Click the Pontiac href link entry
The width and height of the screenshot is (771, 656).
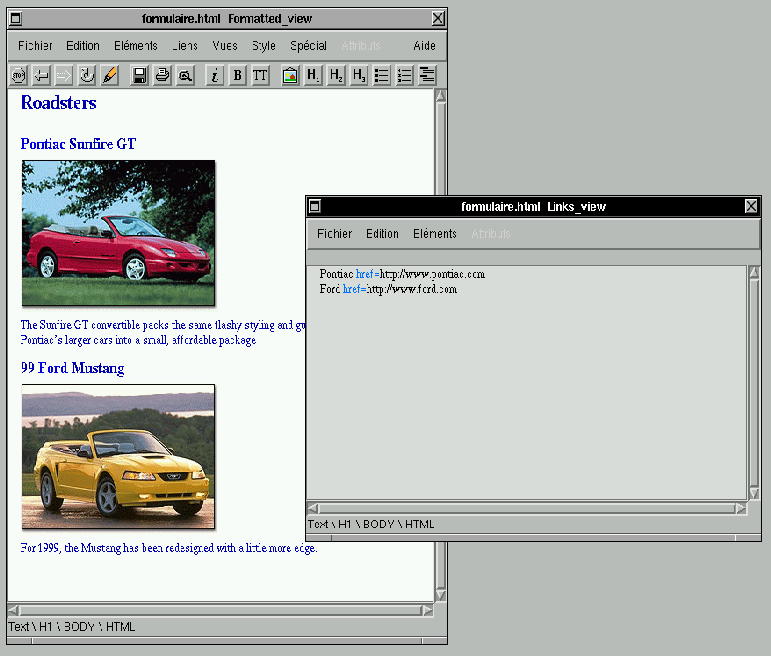tap(402, 274)
